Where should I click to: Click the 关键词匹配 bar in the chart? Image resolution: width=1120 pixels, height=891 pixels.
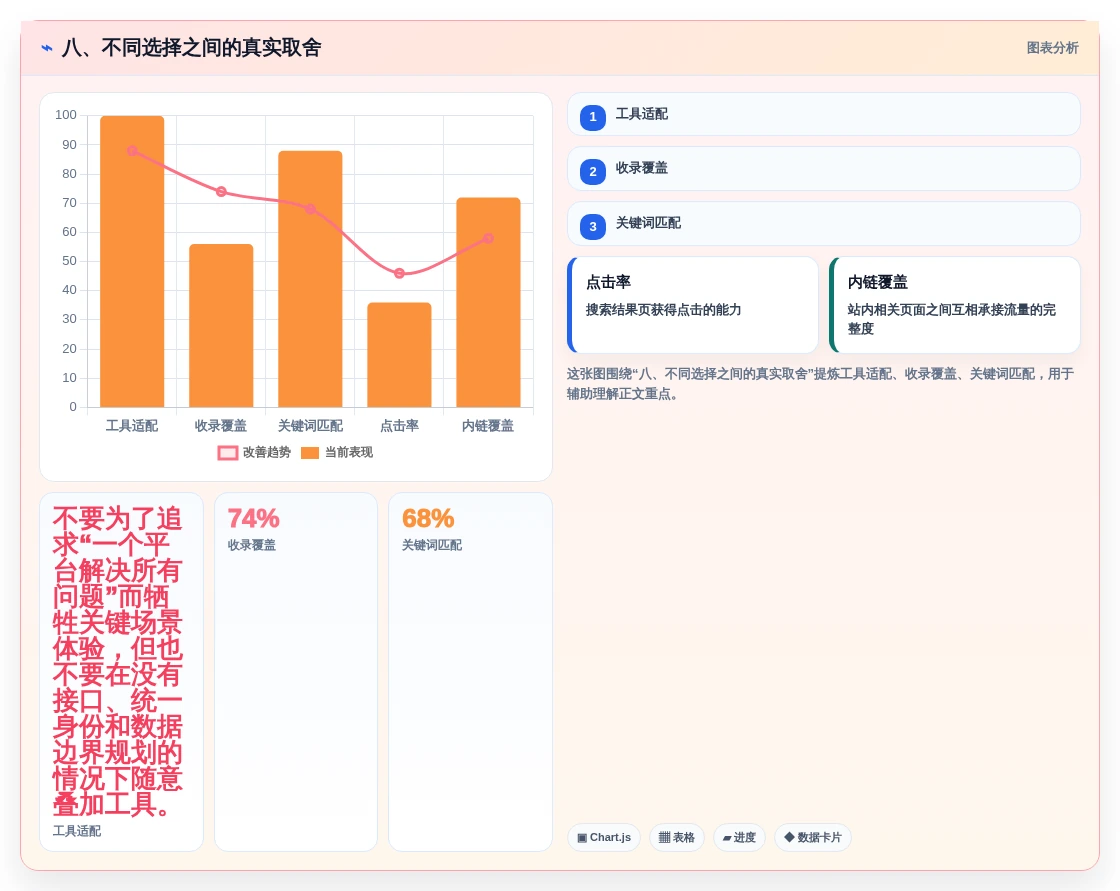(x=310, y=279)
